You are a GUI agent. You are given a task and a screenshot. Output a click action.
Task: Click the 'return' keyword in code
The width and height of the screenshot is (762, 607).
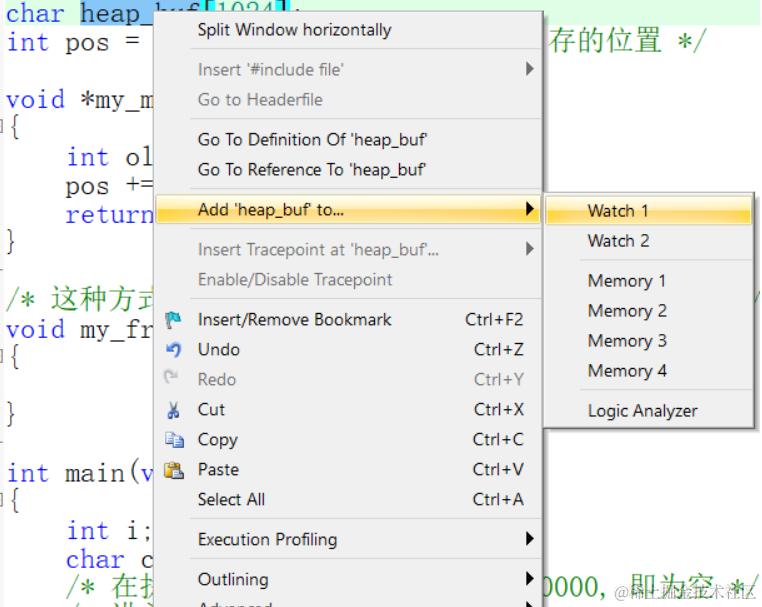[x=109, y=215]
